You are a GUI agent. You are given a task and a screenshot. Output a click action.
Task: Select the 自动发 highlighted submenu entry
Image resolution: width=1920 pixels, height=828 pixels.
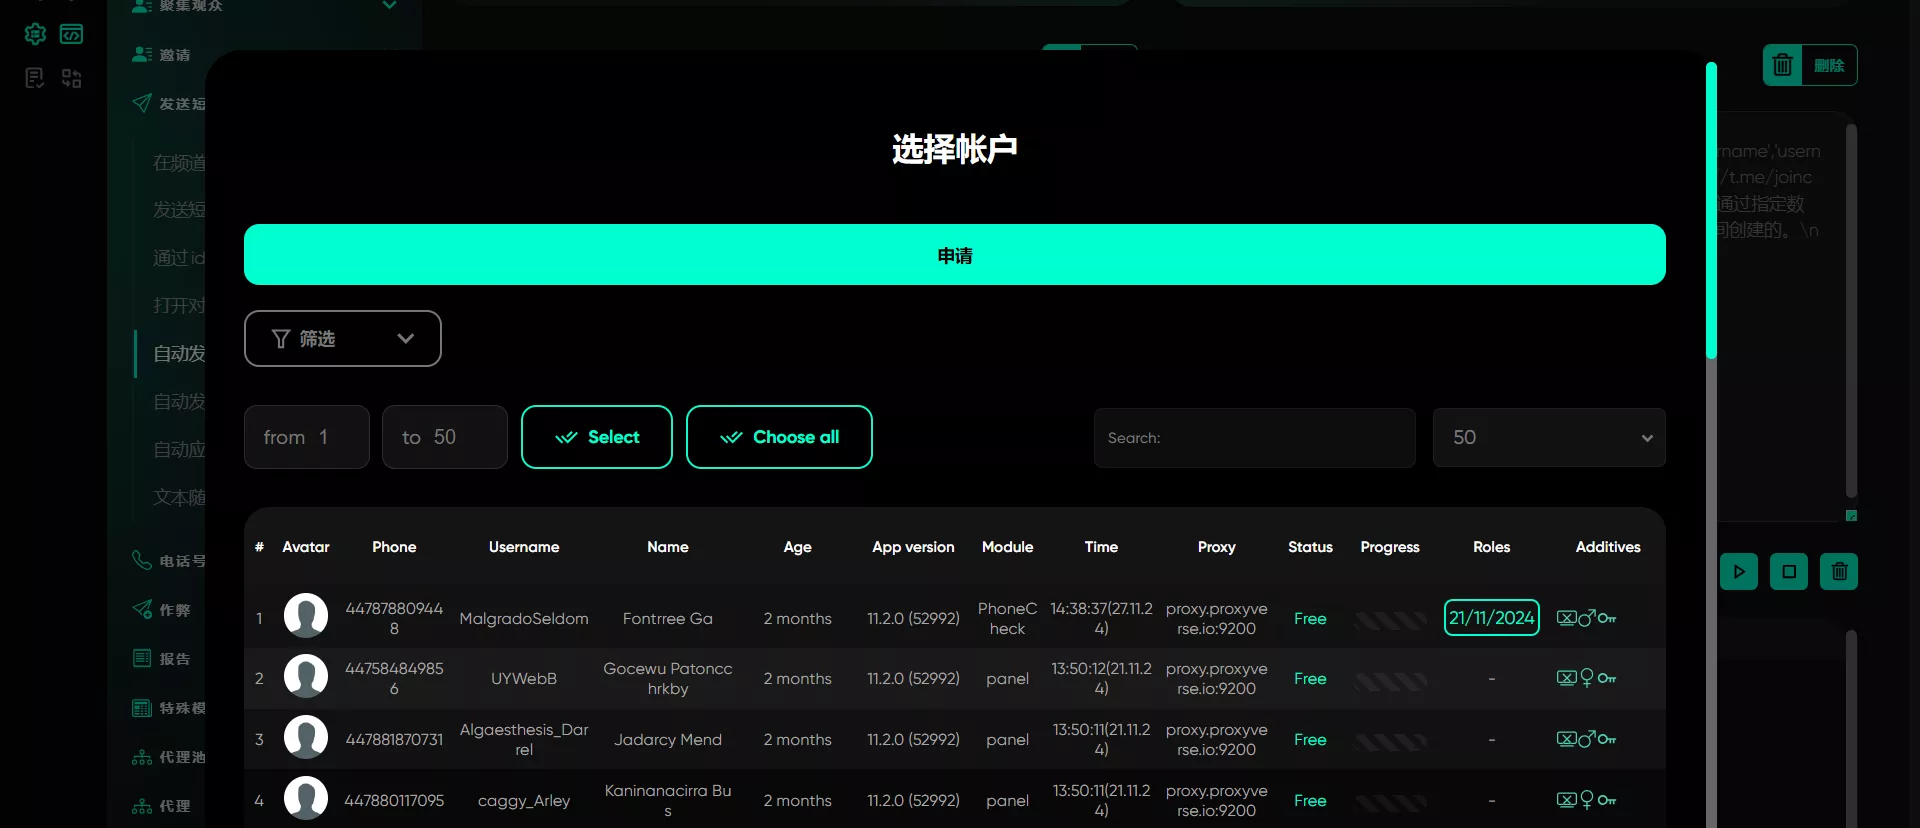[x=179, y=354]
